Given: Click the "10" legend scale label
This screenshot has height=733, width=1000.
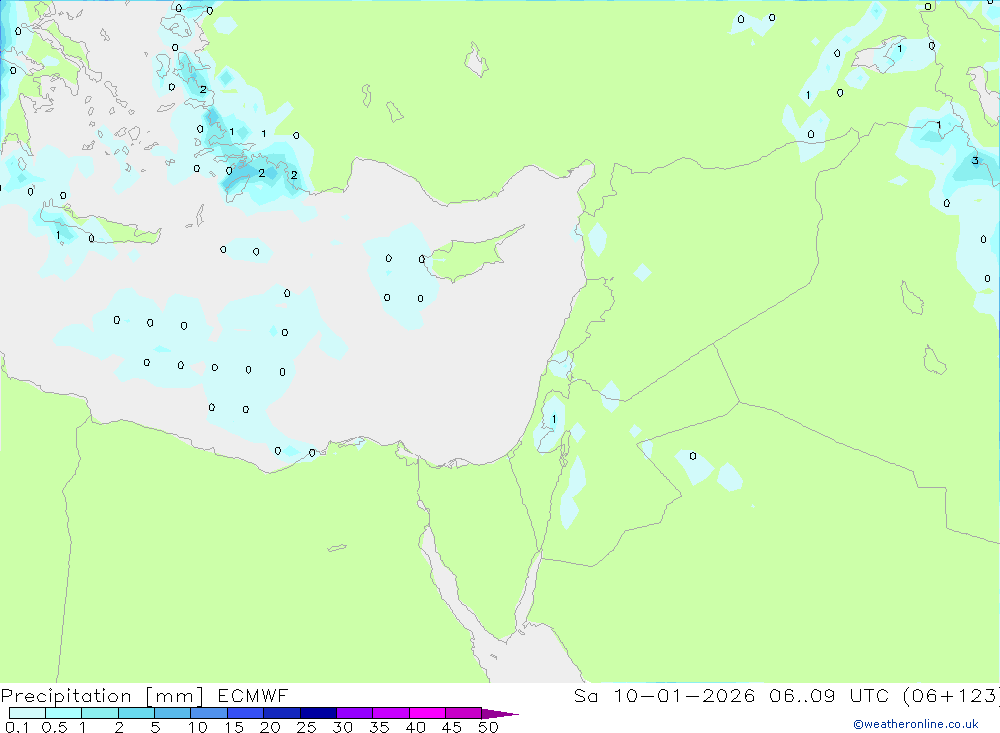Looking at the screenshot, I should [x=198, y=727].
